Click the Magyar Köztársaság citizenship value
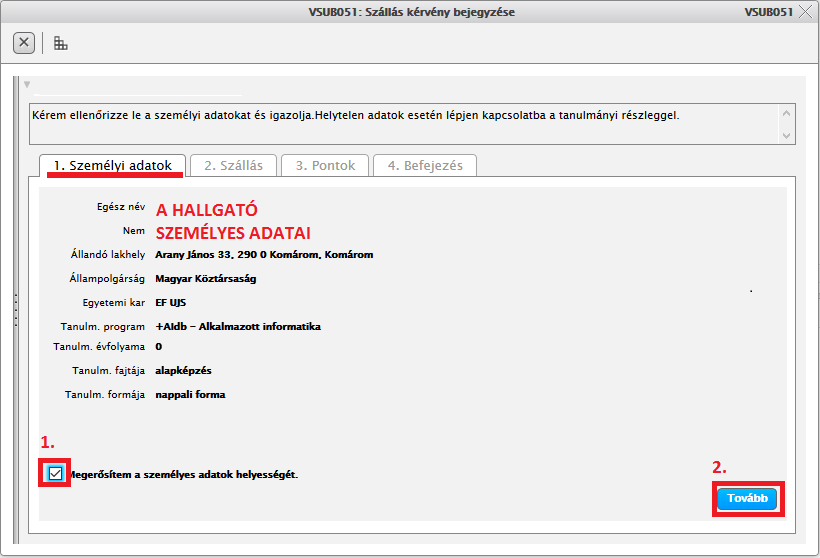This screenshot has width=820, height=558. pyautogui.click(x=205, y=279)
